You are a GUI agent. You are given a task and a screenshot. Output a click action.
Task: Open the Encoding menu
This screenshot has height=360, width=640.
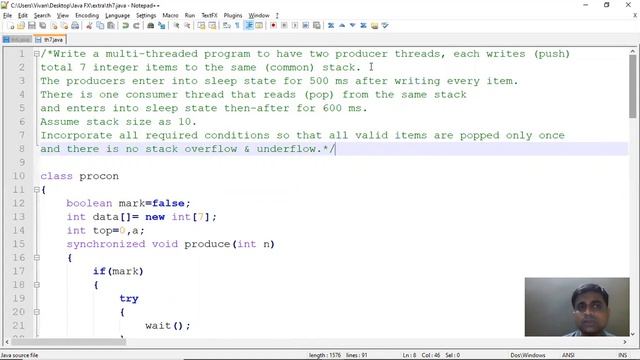(x=87, y=16)
